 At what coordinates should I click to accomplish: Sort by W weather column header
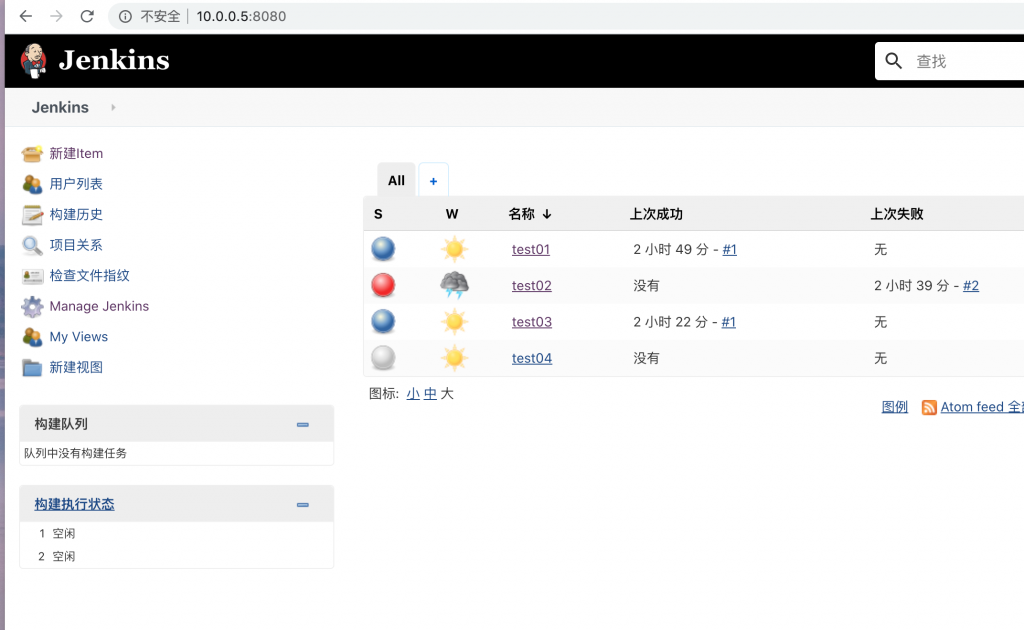[452, 214]
